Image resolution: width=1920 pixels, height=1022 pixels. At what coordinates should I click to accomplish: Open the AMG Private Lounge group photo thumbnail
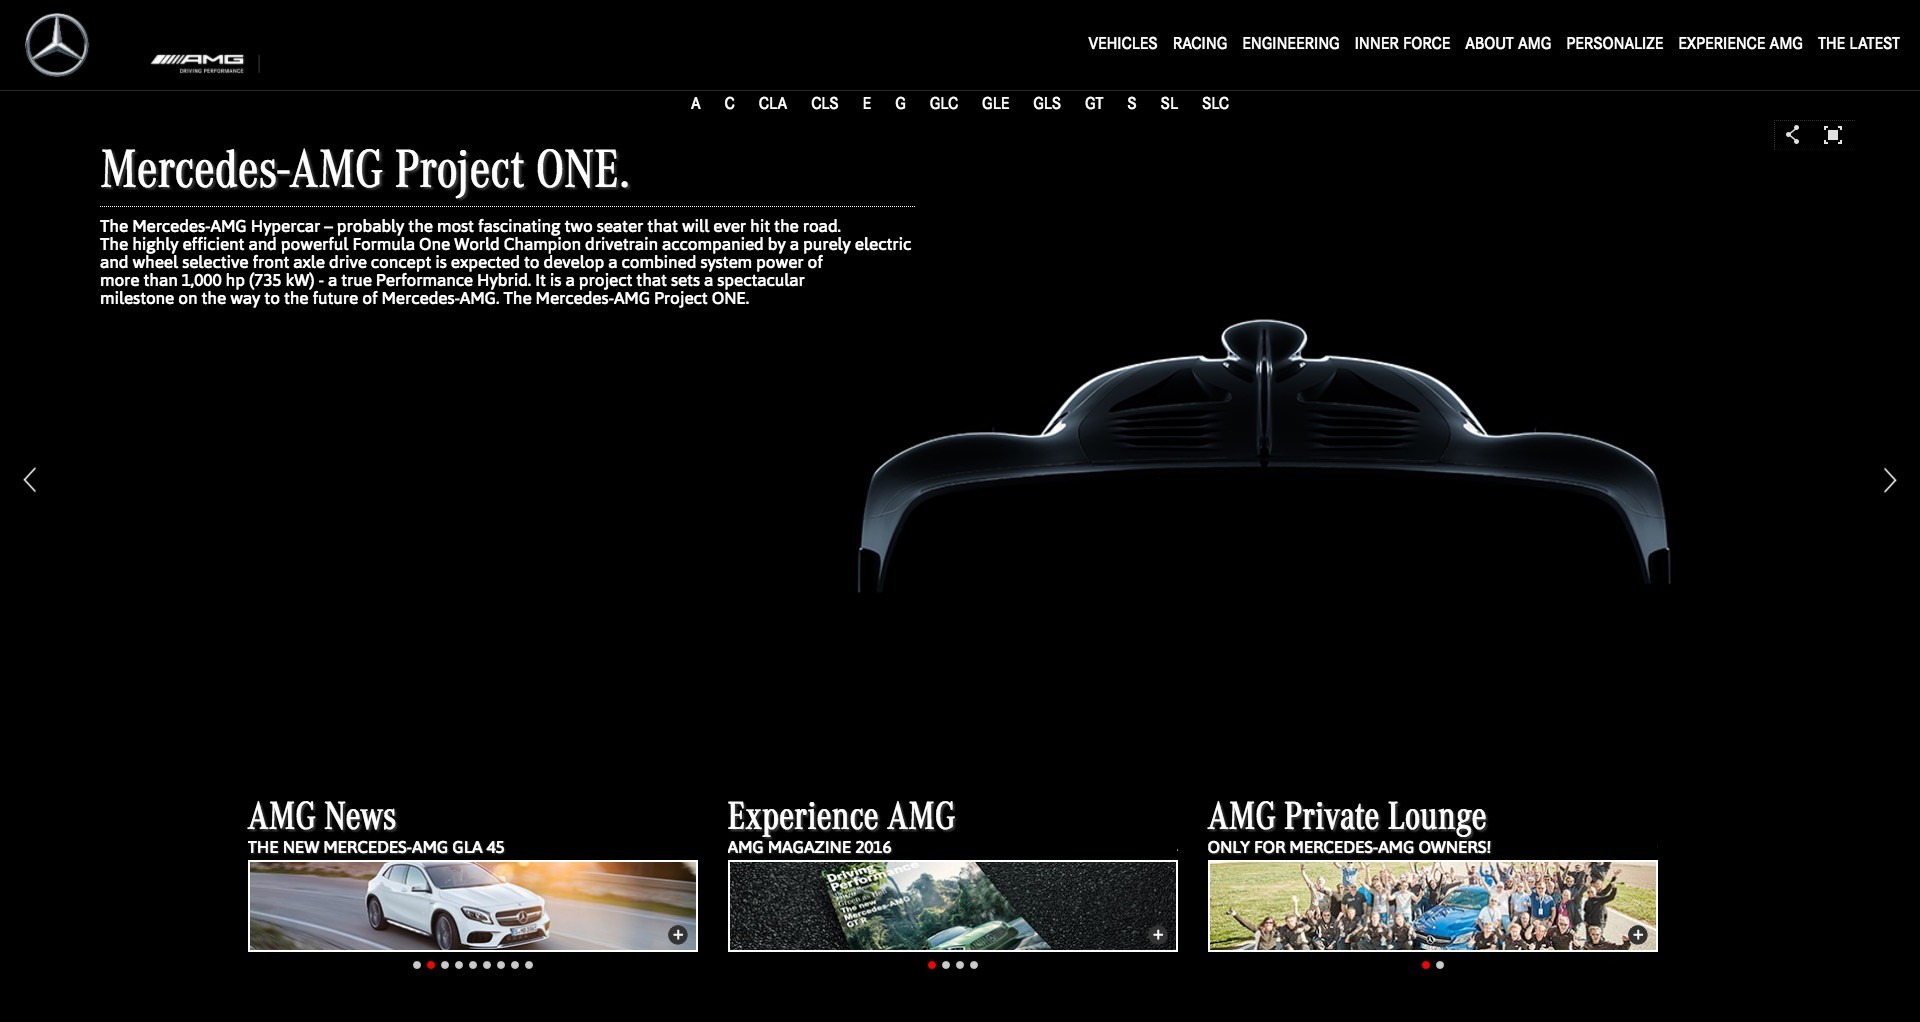click(1433, 906)
